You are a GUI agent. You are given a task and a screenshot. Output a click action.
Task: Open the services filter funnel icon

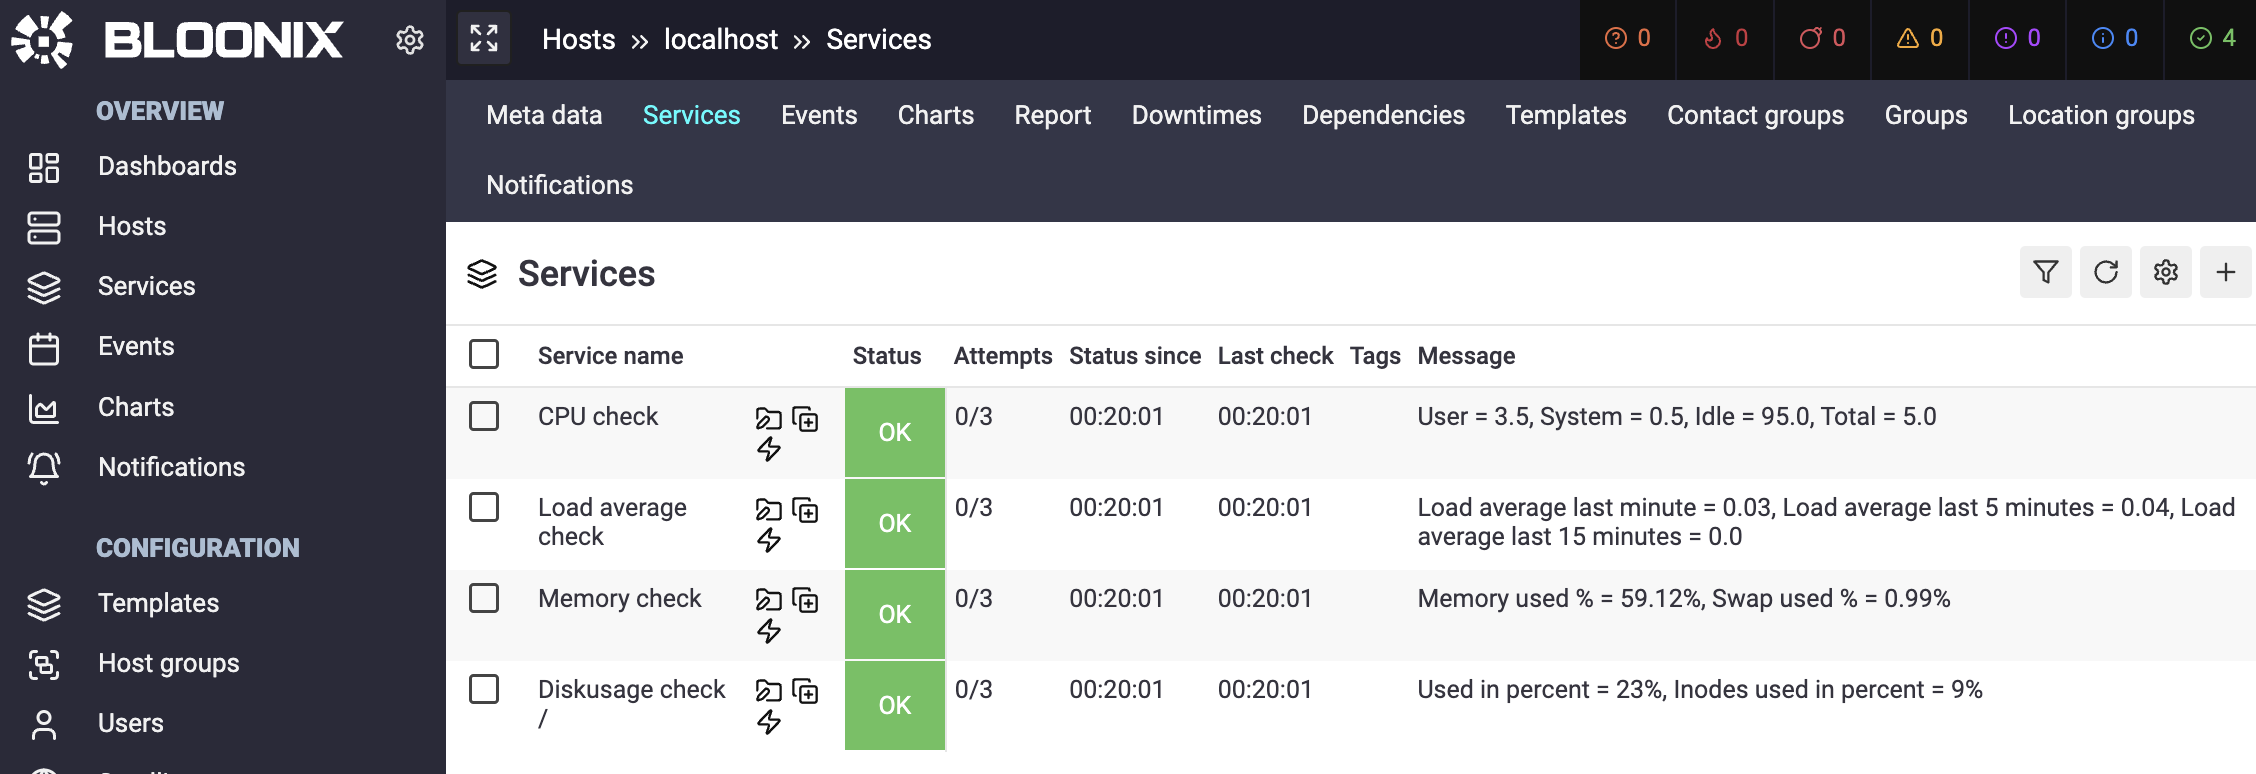[2046, 272]
